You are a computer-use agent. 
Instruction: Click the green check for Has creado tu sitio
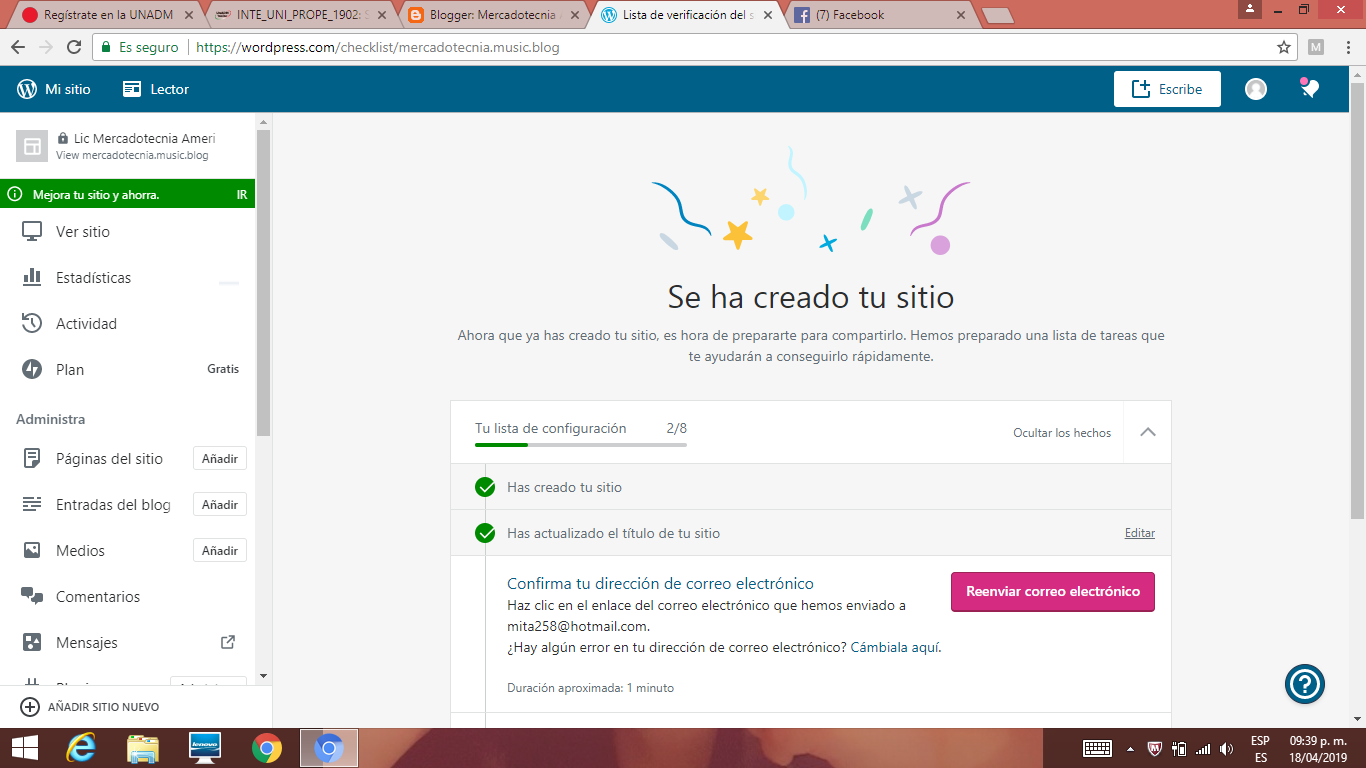pyautogui.click(x=485, y=488)
